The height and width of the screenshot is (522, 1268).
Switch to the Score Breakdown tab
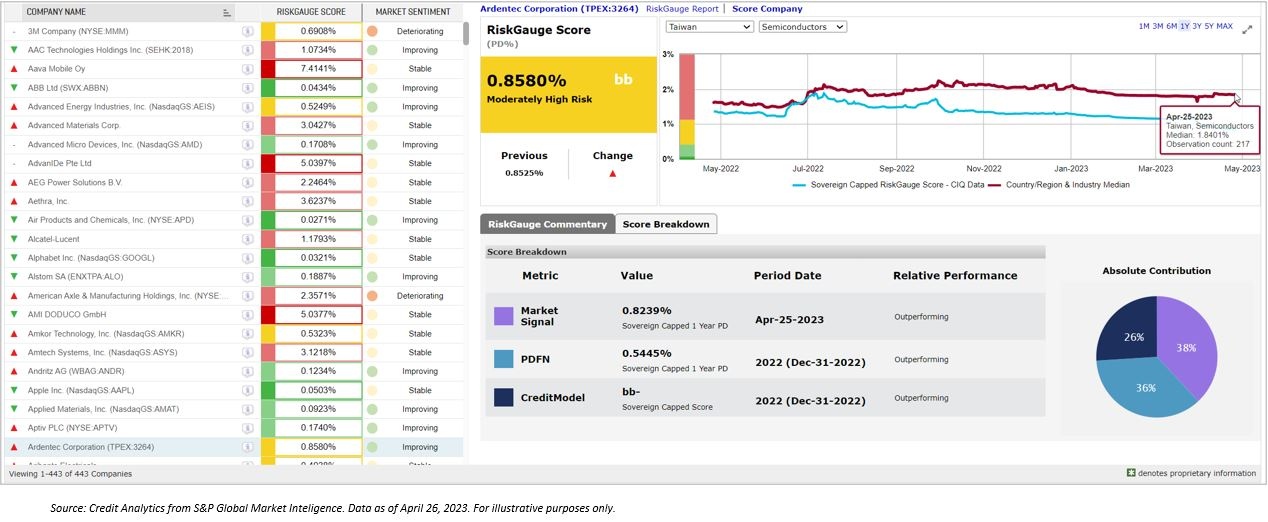(x=665, y=224)
